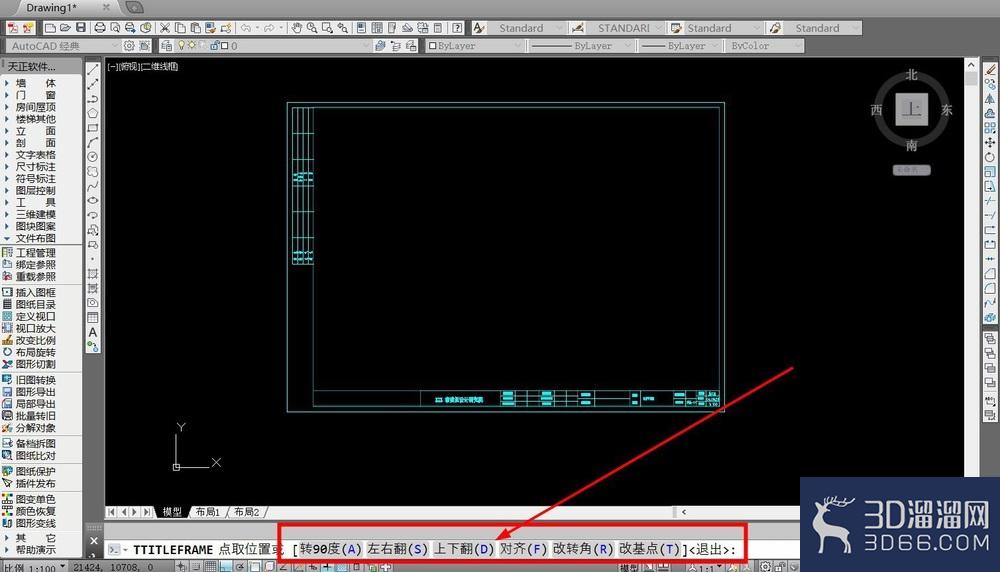Image resolution: width=1000 pixels, height=572 pixels.
Task: Choose 改转角(R) command option
Action: 583,549
